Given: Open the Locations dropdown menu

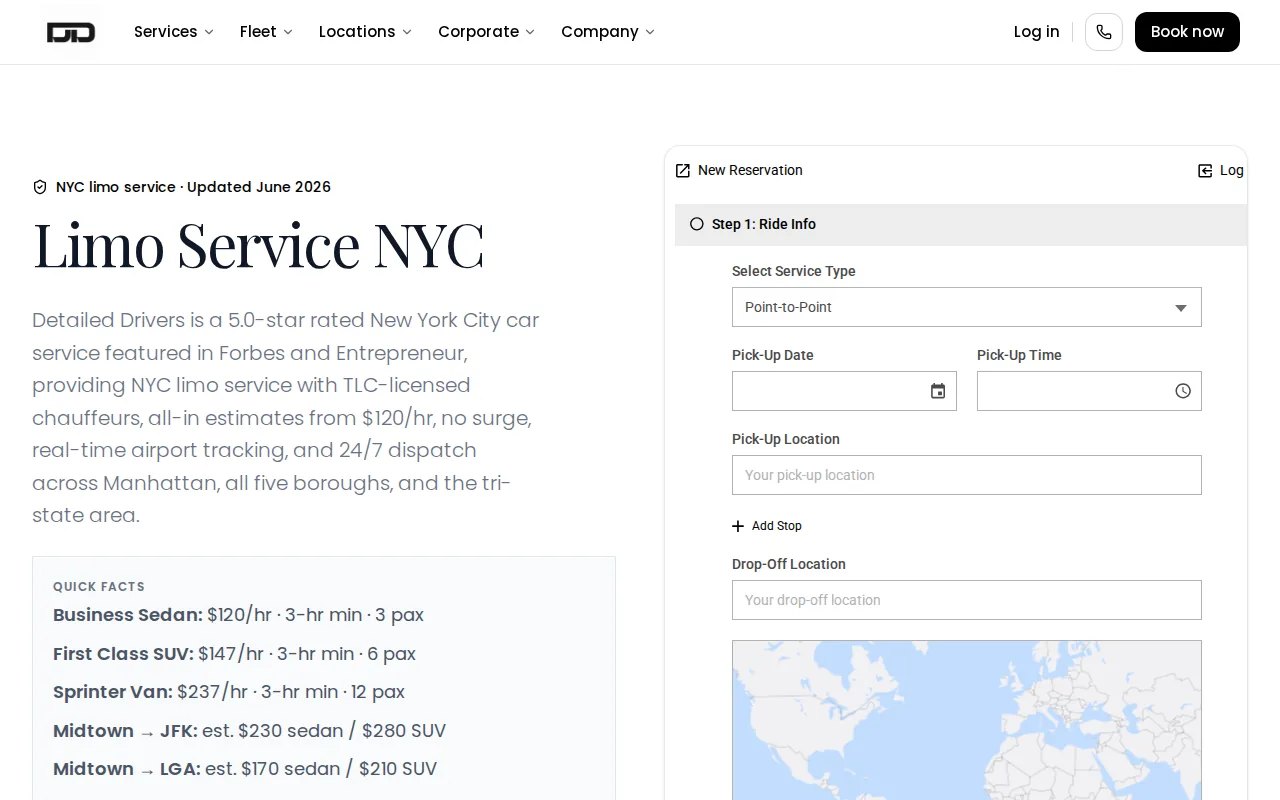Looking at the screenshot, I should [x=365, y=32].
